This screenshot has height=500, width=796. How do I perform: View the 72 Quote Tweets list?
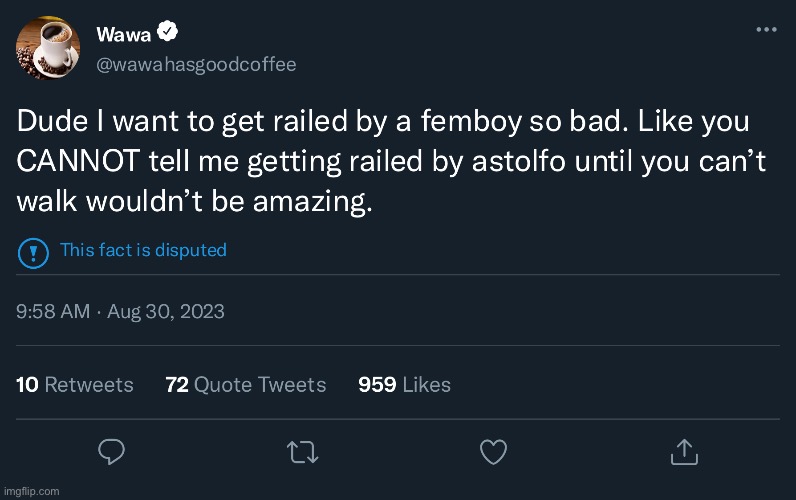[245, 384]
